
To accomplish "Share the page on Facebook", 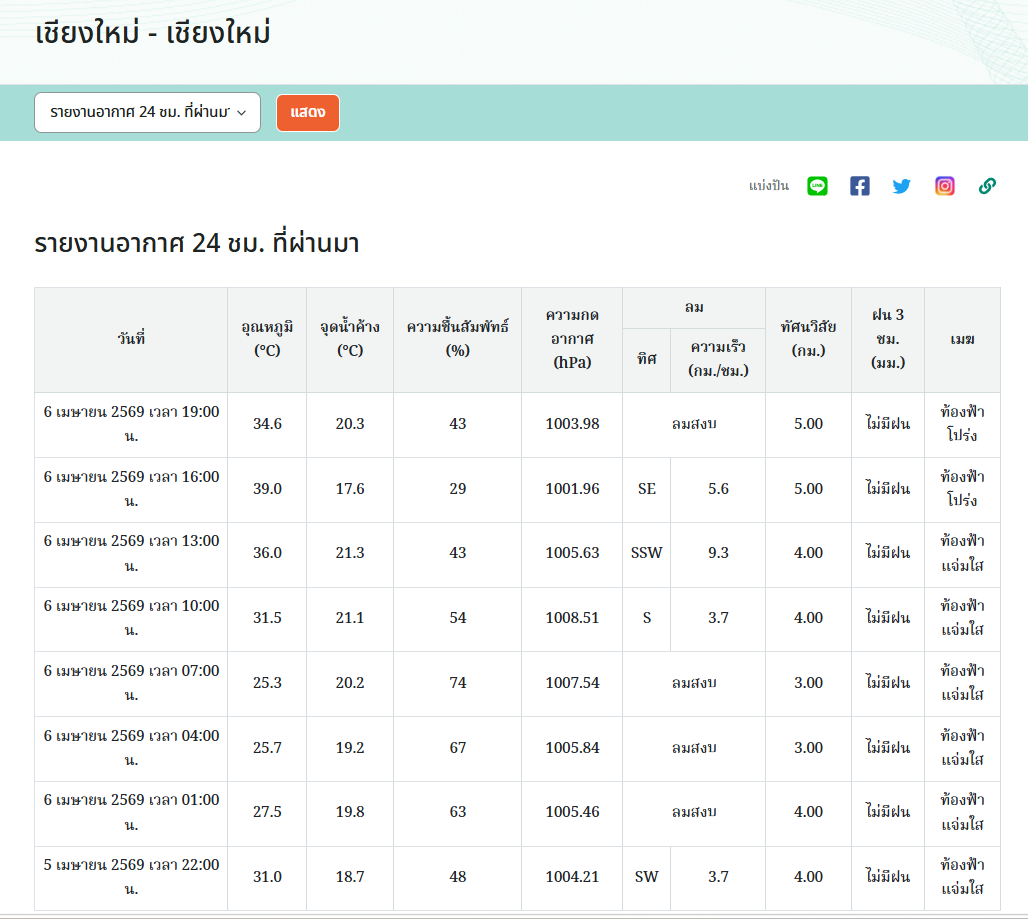I will [x=860, y=186].
